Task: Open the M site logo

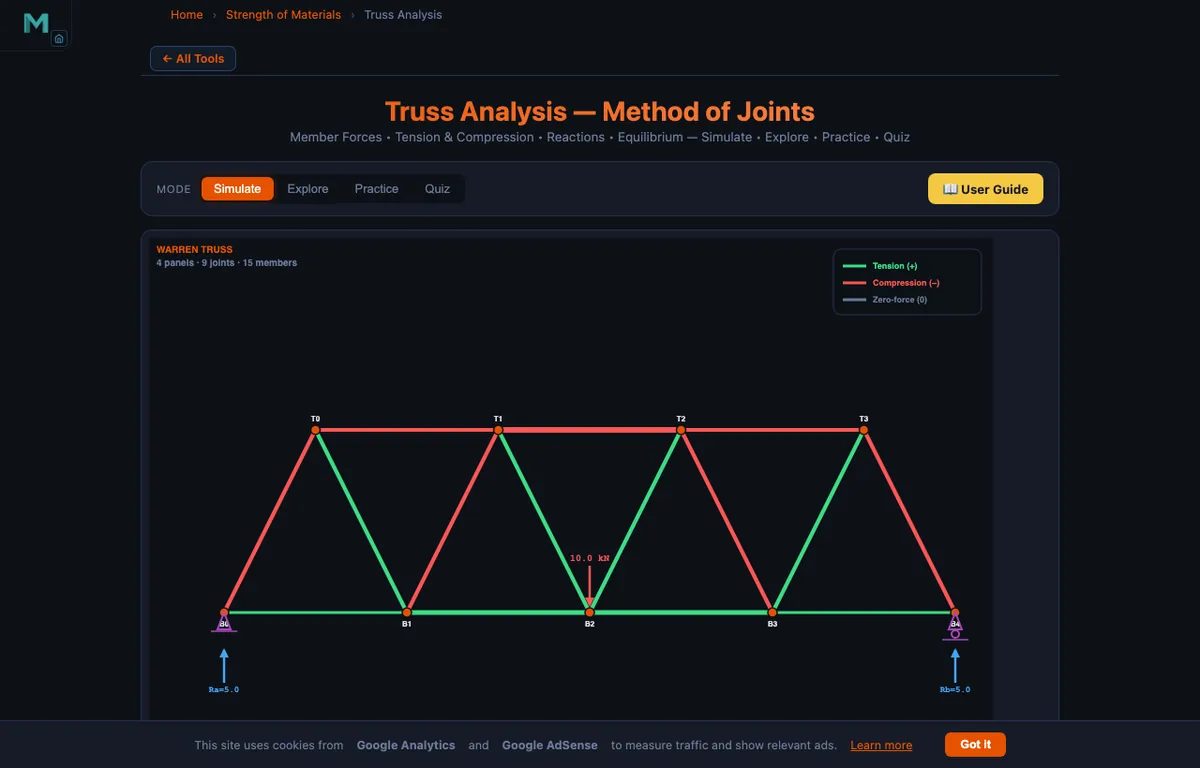Action: pyautogui.click(x=35, y=22)
